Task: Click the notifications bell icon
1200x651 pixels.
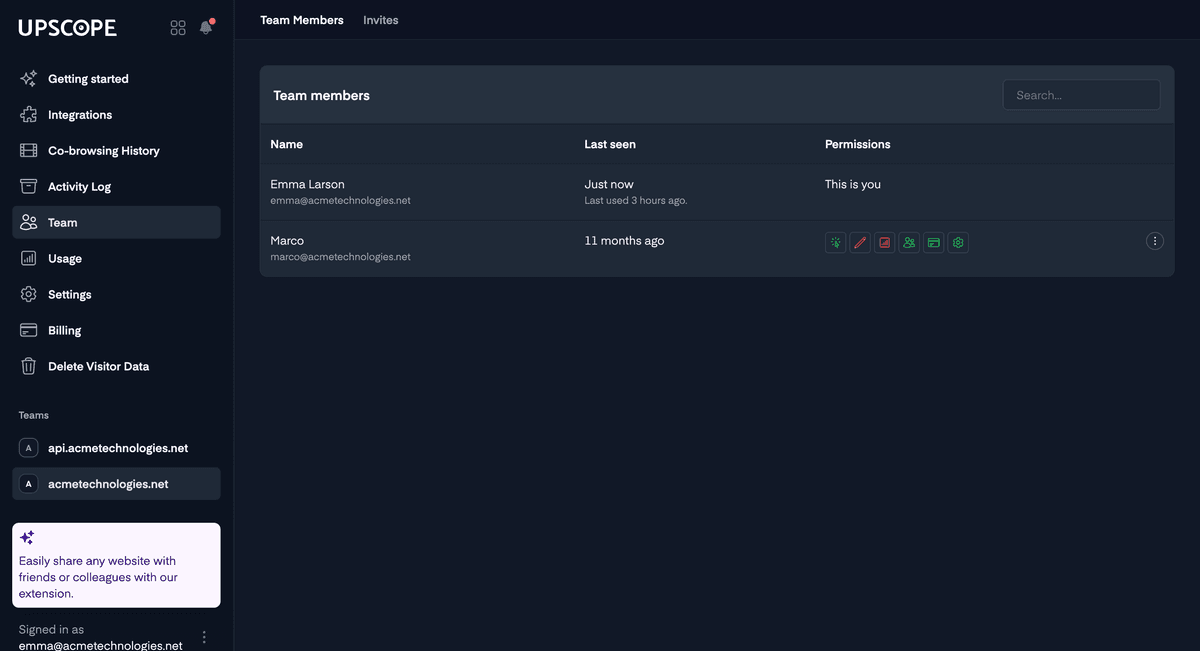Action: click(x=206, y=28)
